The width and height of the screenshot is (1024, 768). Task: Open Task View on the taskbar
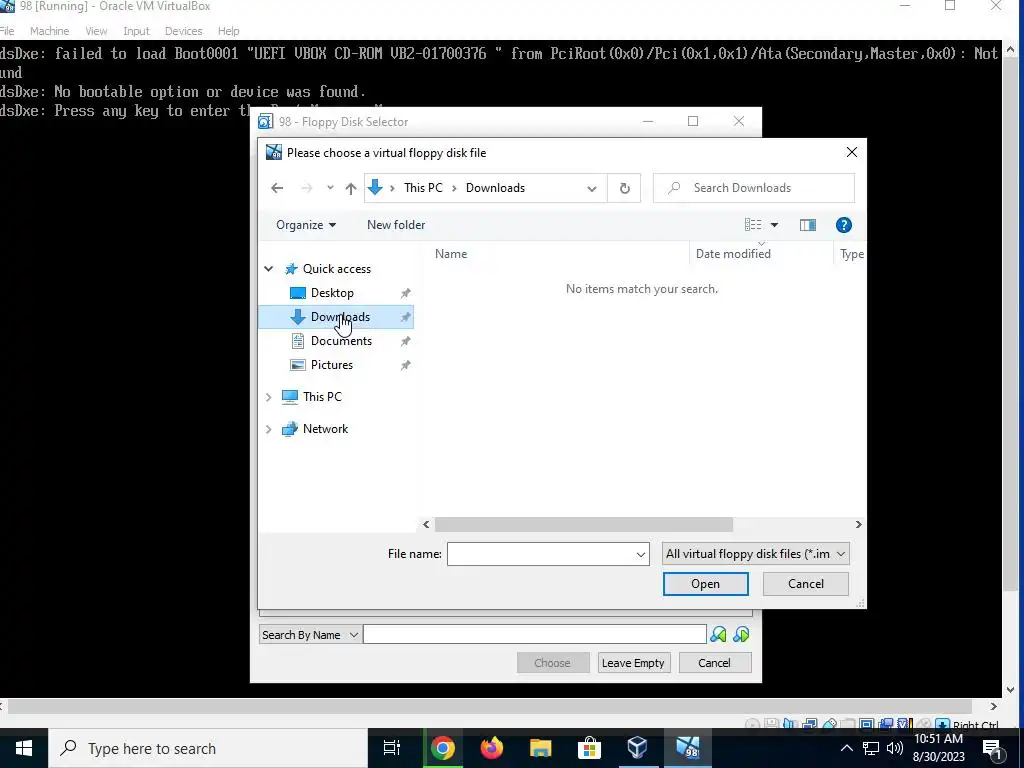392,748
